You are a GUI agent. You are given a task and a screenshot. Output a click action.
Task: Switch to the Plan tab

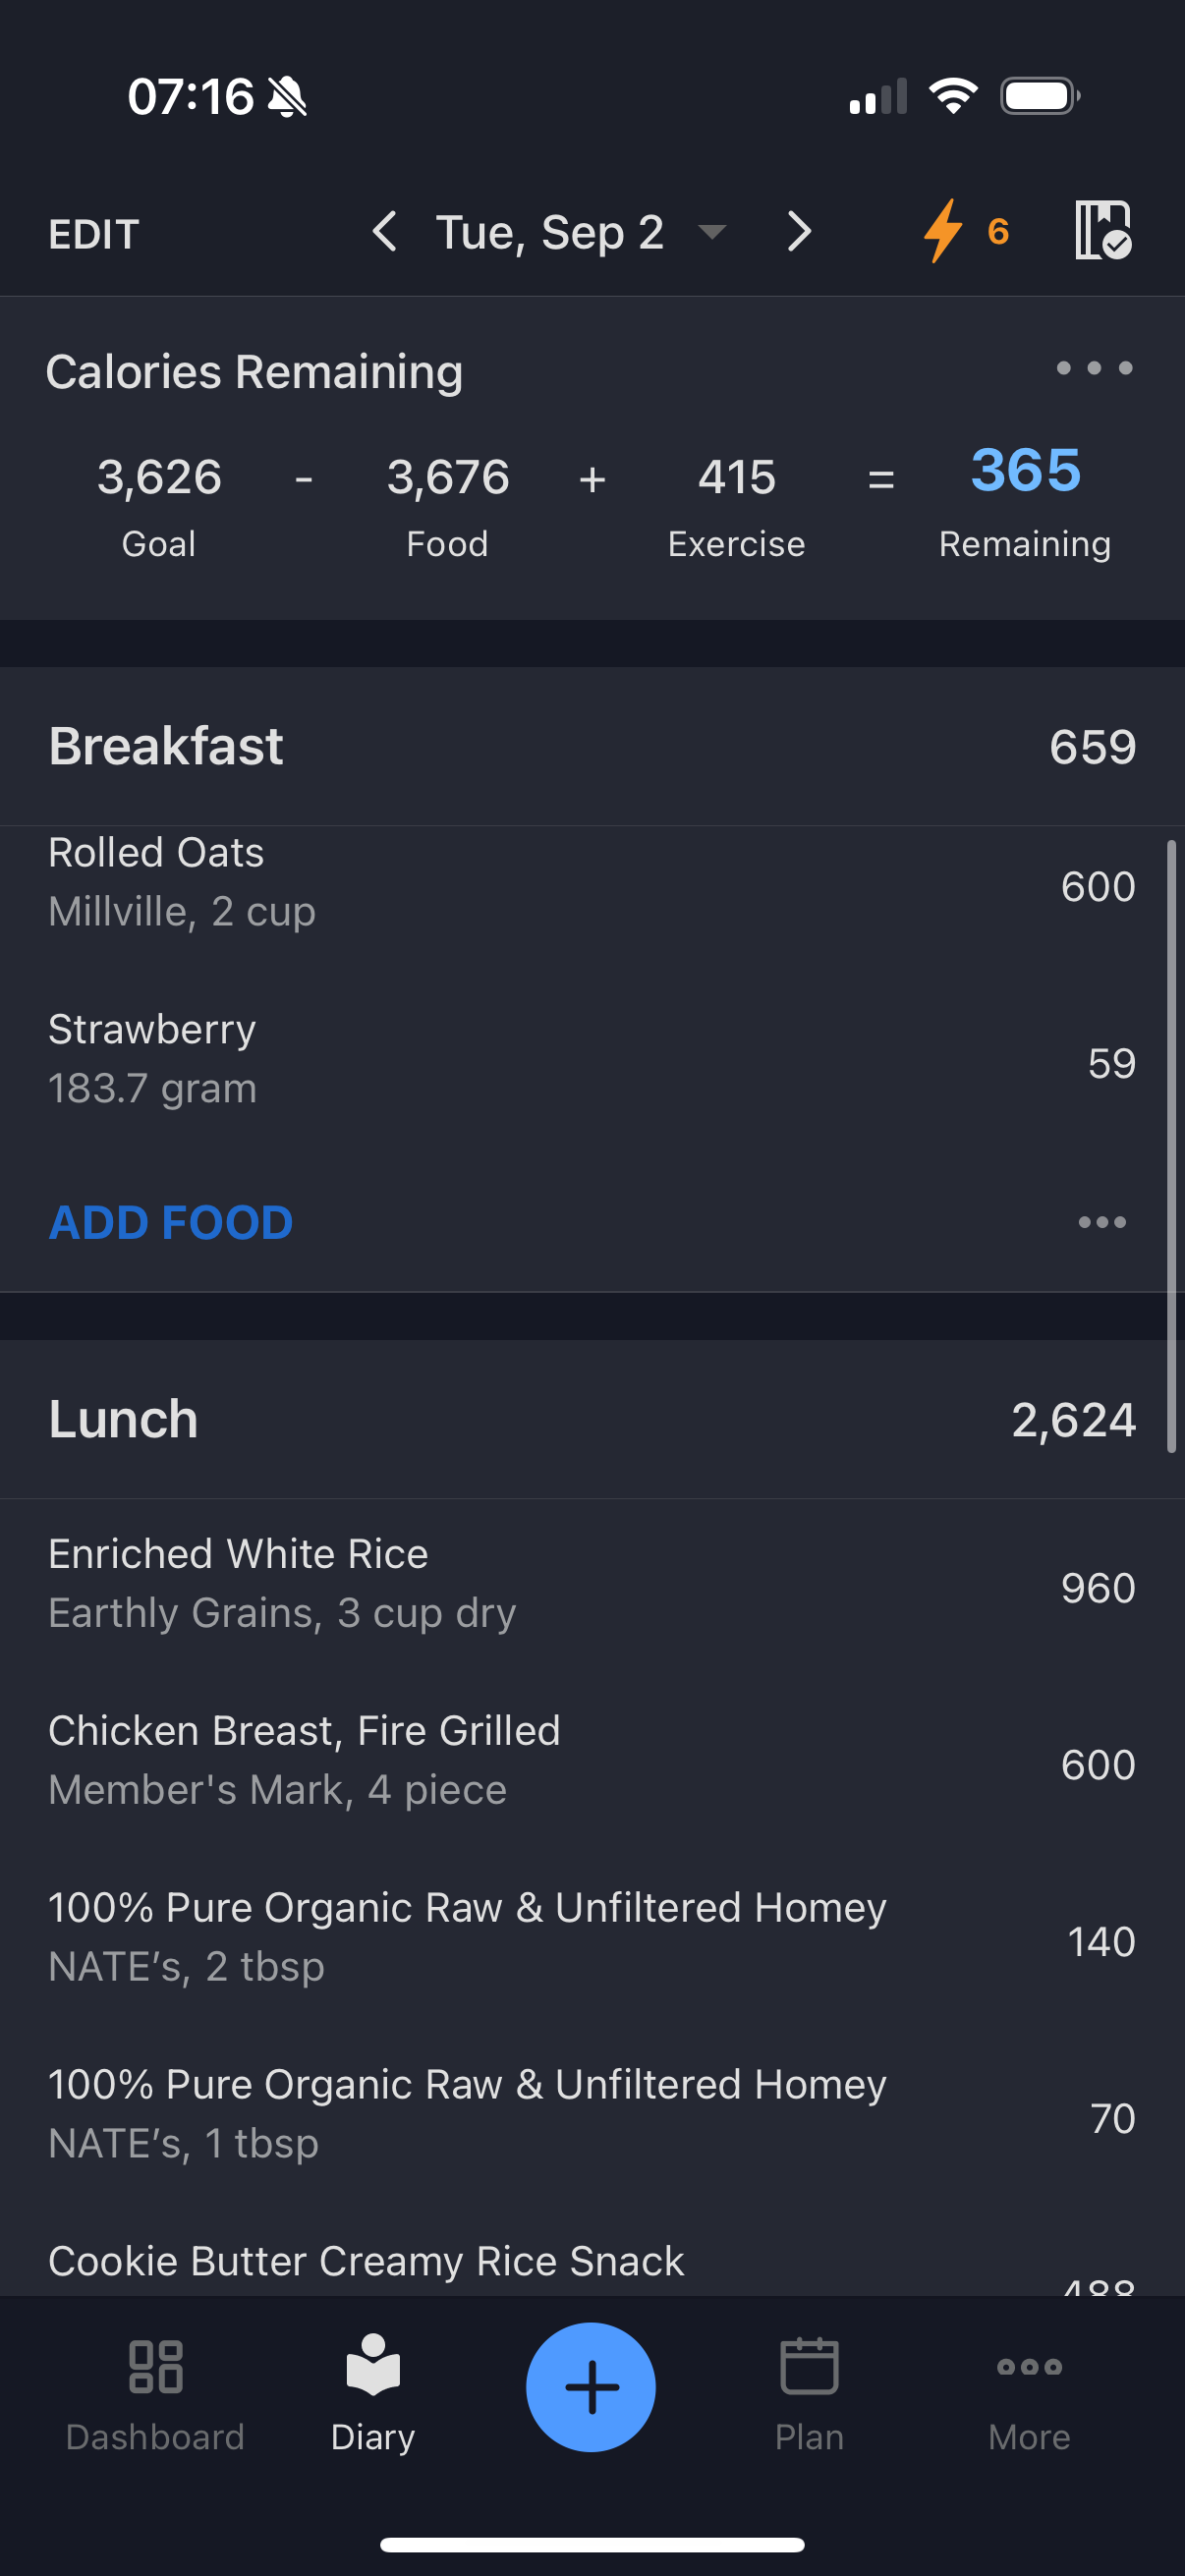(809, 2394)
